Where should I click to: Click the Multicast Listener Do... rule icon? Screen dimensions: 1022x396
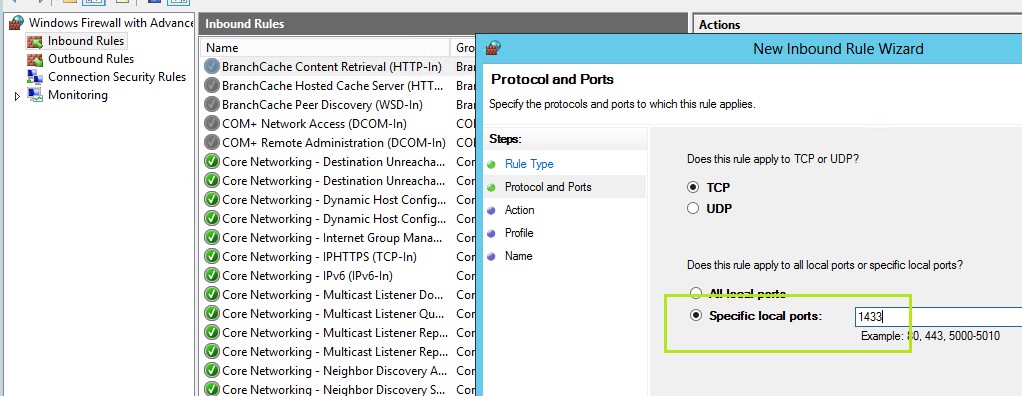pyautogui.click(x=212, y=294)
